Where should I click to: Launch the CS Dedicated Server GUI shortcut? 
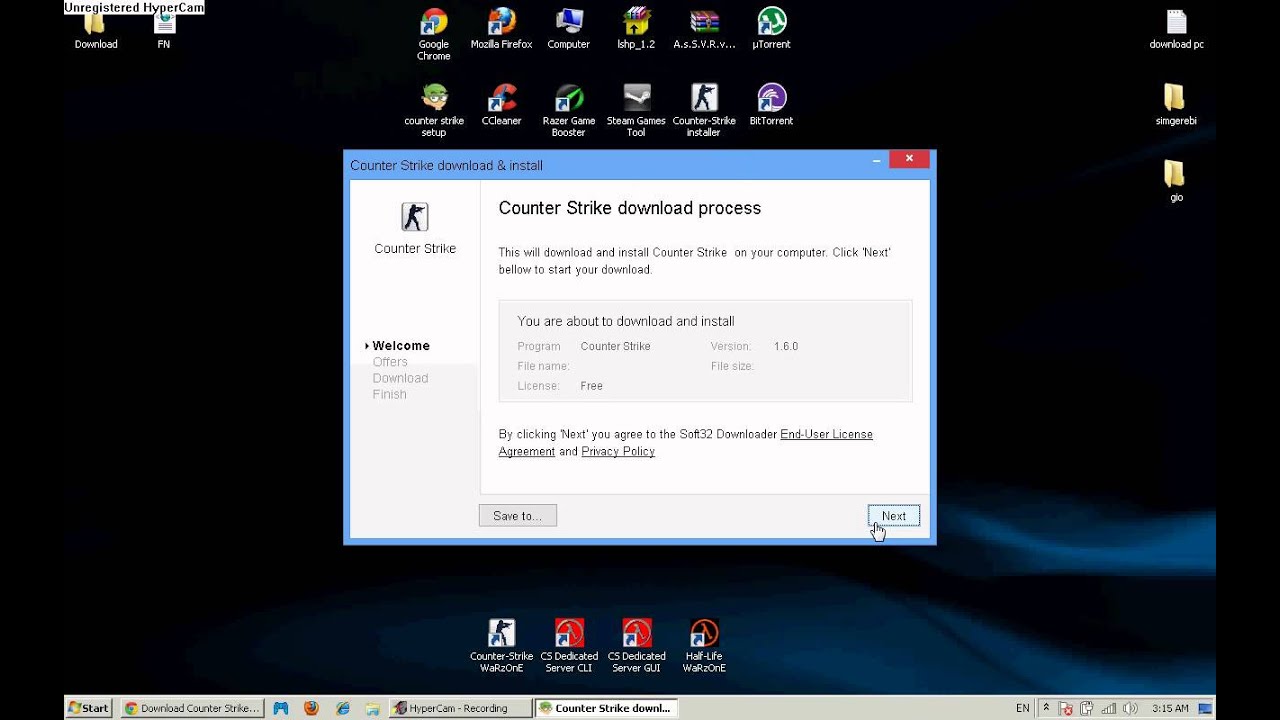tap(636, 646)
